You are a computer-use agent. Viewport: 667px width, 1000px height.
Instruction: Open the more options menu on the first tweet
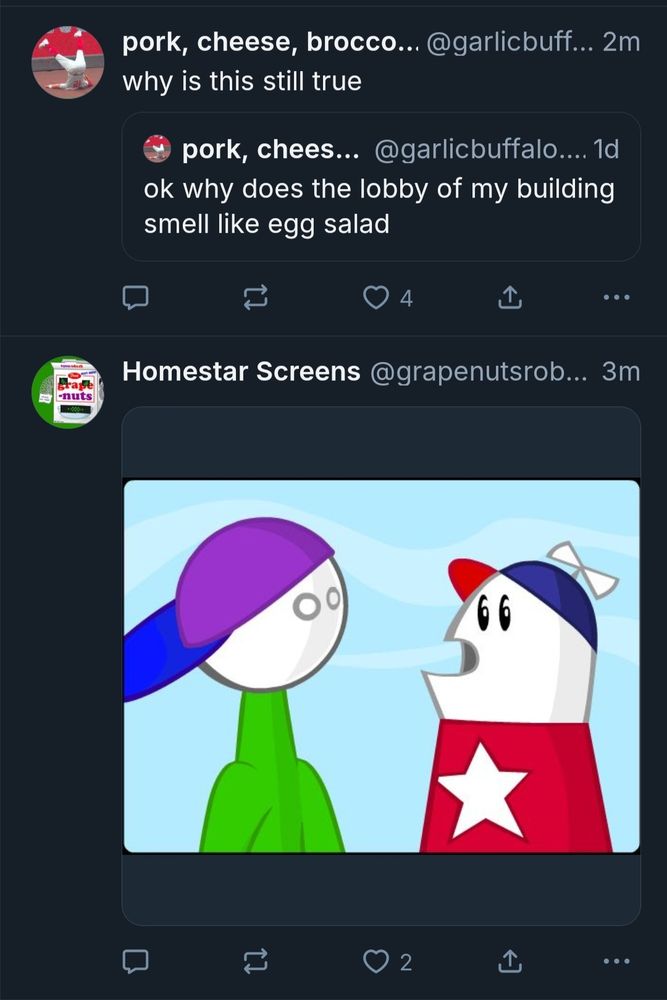pos(617,297)
